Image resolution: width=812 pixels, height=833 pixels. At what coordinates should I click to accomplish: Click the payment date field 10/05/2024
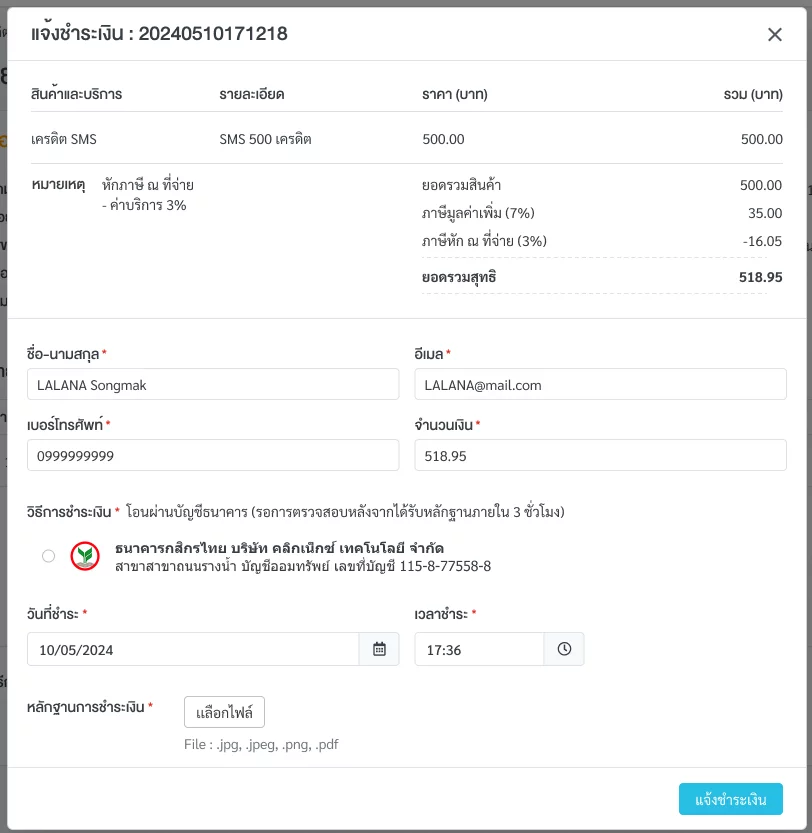[193, 649]
